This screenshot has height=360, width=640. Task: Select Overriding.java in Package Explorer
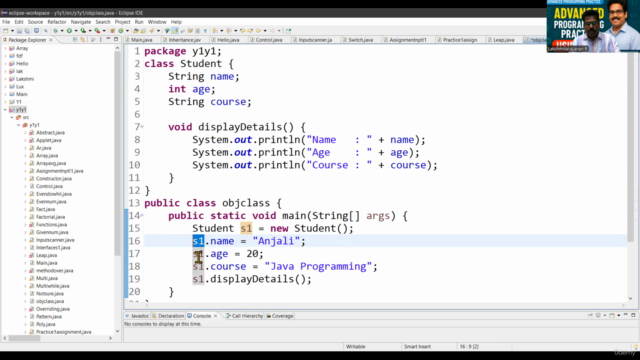click(53, 309)
